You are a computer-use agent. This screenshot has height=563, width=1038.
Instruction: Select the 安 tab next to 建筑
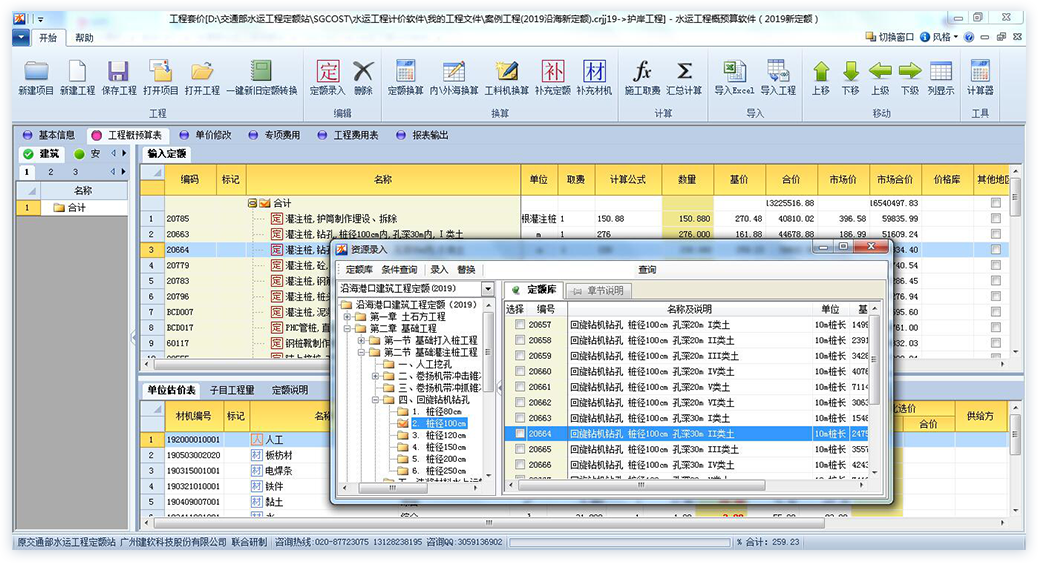88,154
